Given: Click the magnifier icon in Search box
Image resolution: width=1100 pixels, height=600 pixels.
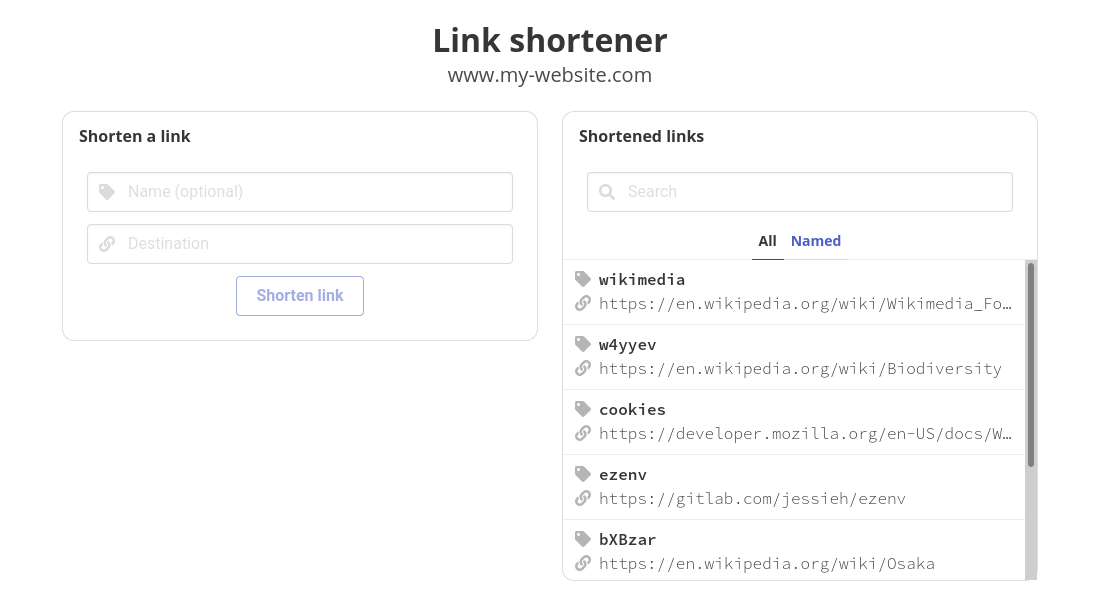Looking at the screenshot, I should (x=607, y=192).
